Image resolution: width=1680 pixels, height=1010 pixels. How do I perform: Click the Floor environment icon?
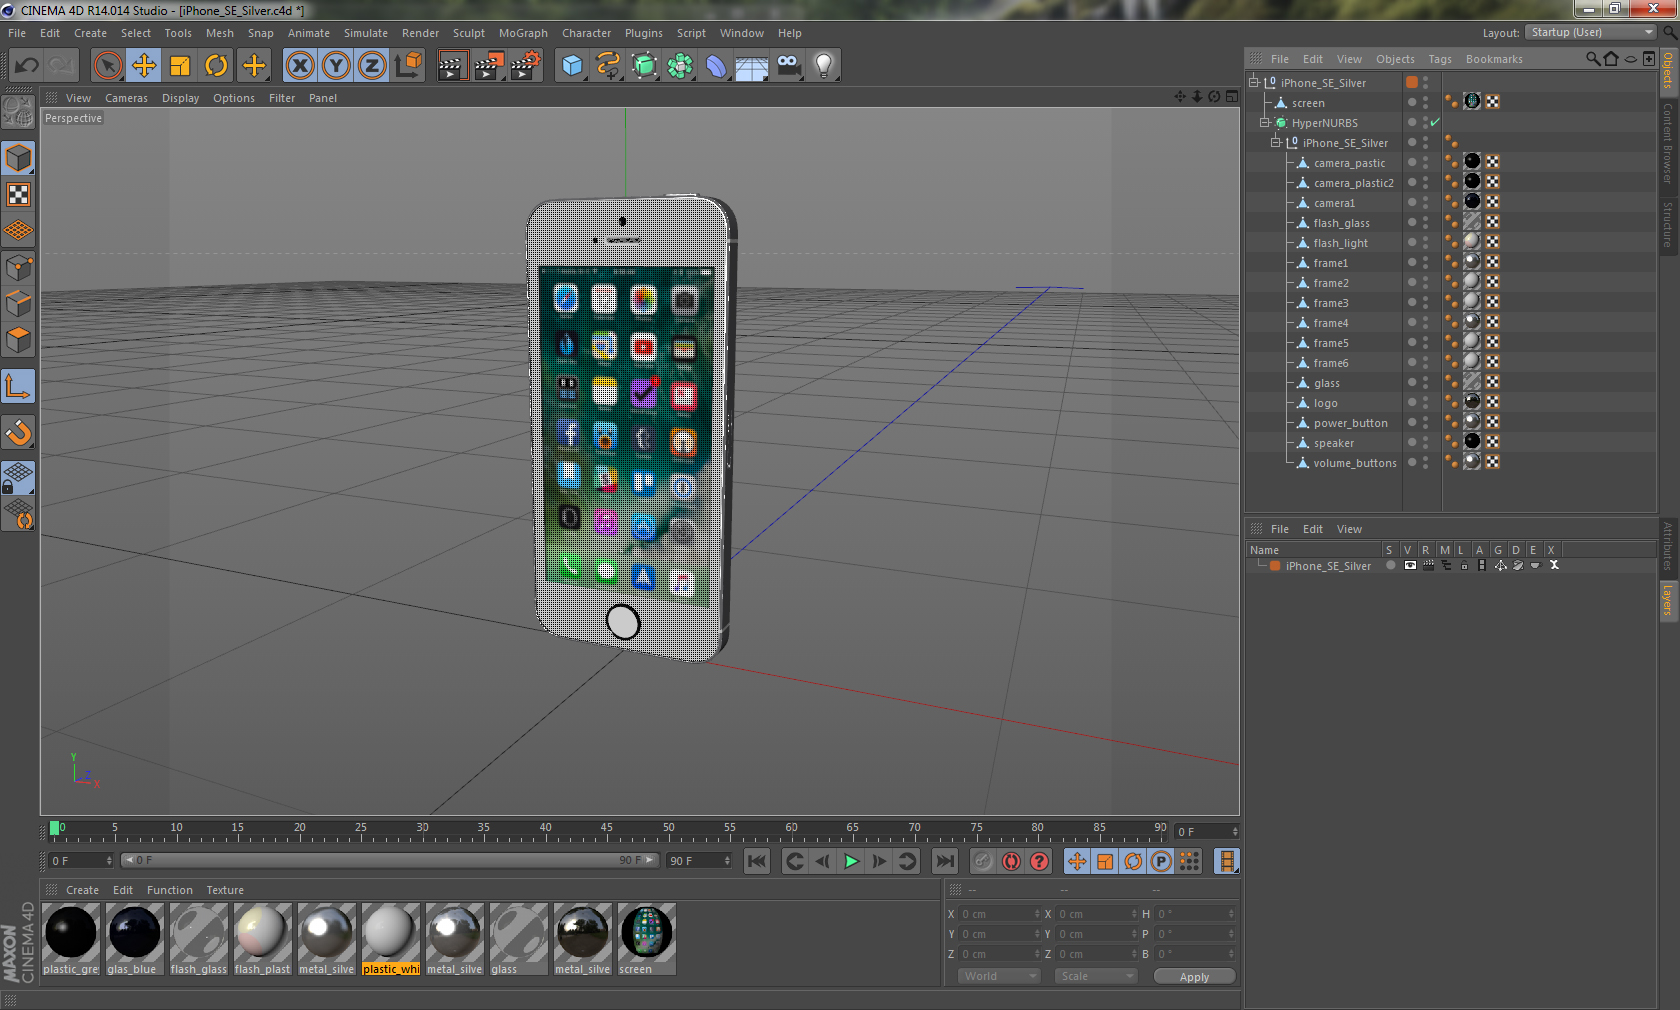click(752, 66)
